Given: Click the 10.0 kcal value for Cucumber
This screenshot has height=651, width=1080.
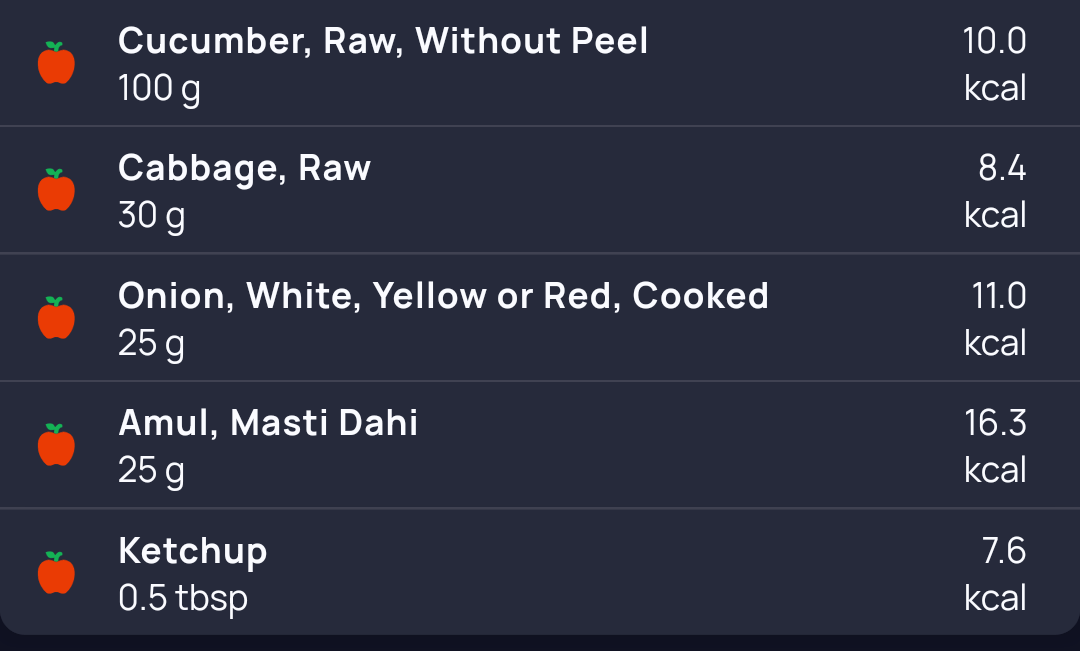Looking at the screenshot, I should 995,64.
